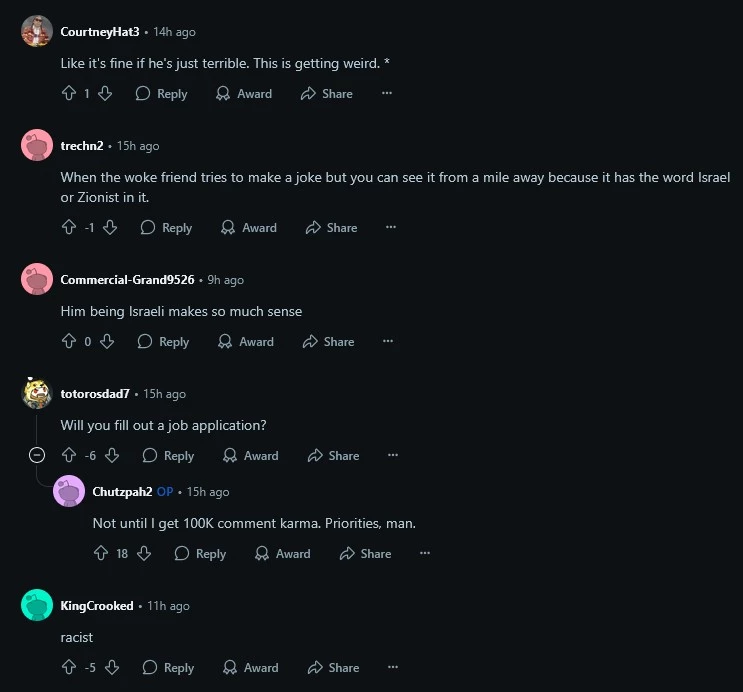
Task: Upvote CourtneyHat3's comment
Action: click(x=69, y=93)
